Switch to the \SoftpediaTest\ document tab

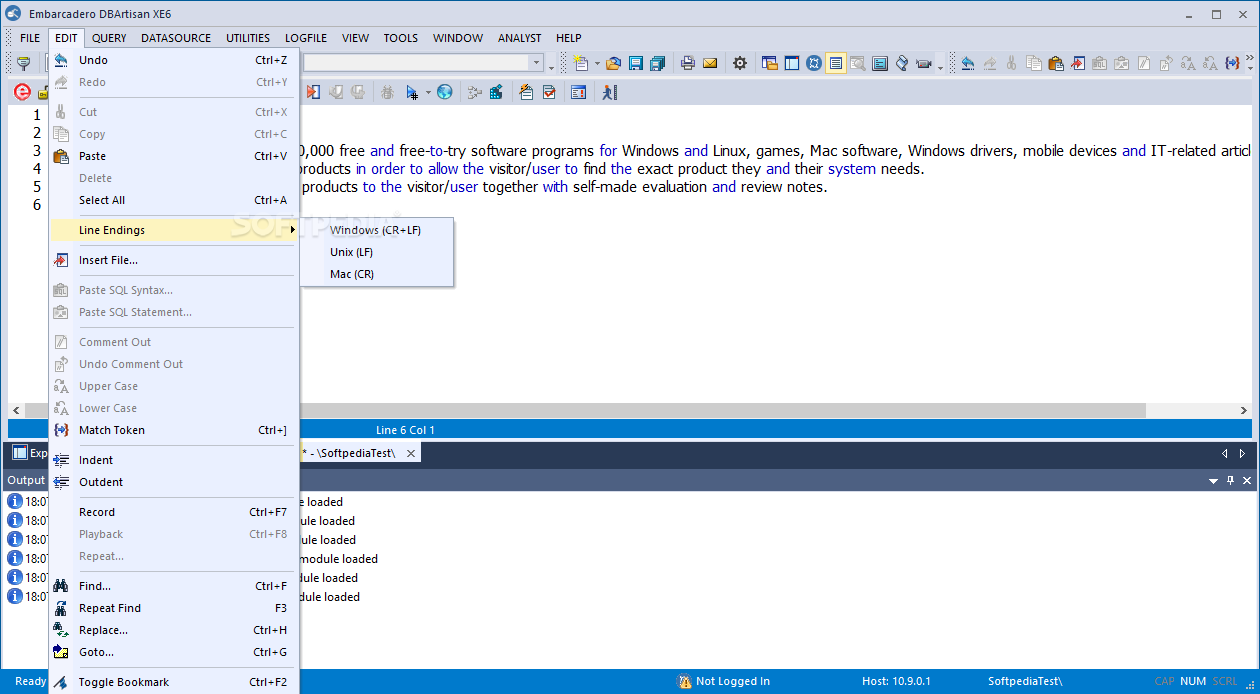point(358,453)
